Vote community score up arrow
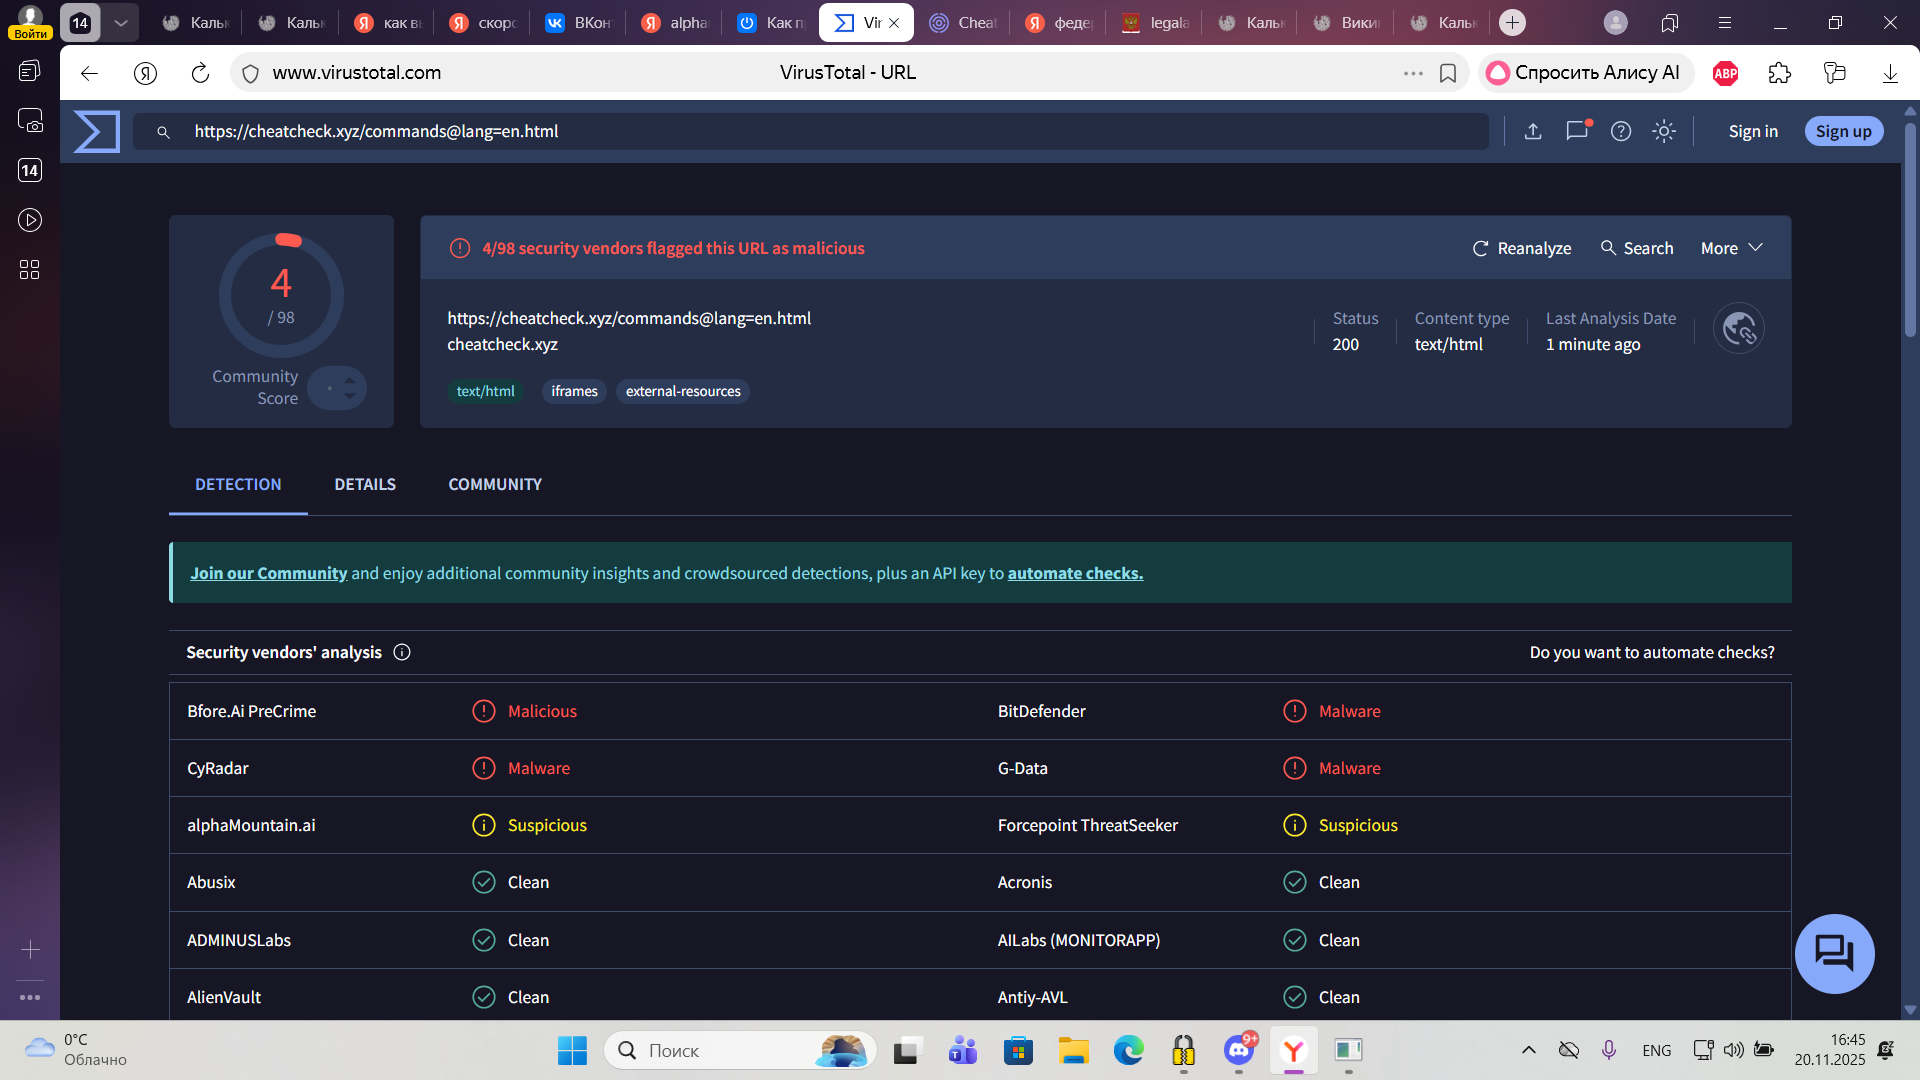This screenshot has height=1080, width=1920. coord(350,380)
